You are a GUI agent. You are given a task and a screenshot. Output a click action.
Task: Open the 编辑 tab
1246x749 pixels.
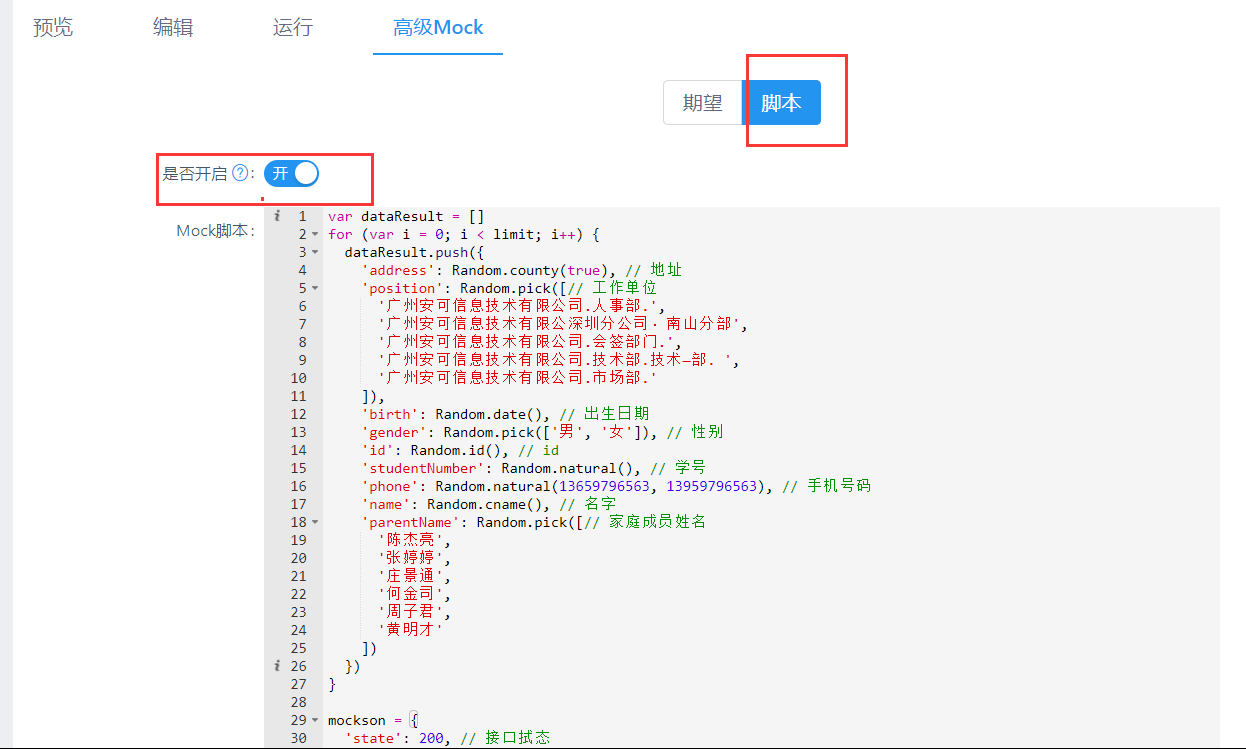tap(173, 27)
